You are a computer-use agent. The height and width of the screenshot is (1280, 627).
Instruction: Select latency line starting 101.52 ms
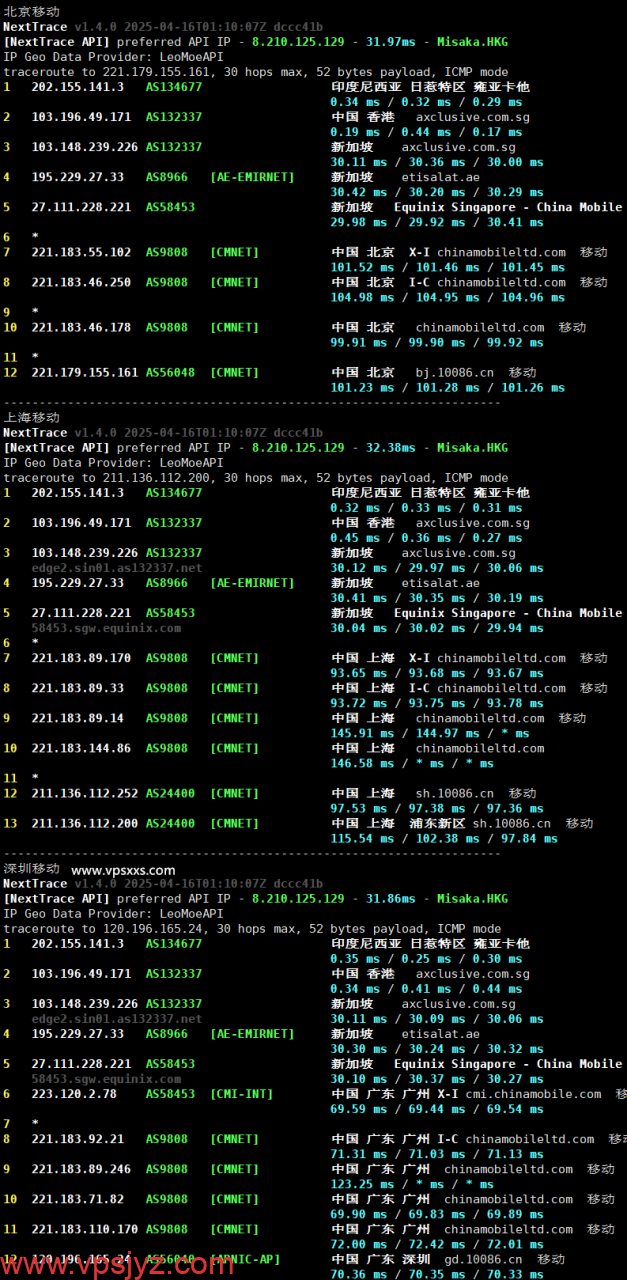pos(447,267)
